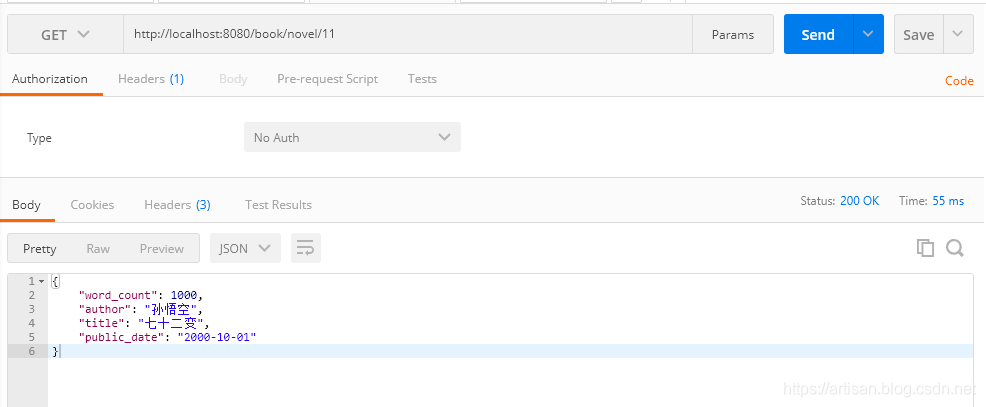Copy response body with the copy icon

(x=925, y=248)
